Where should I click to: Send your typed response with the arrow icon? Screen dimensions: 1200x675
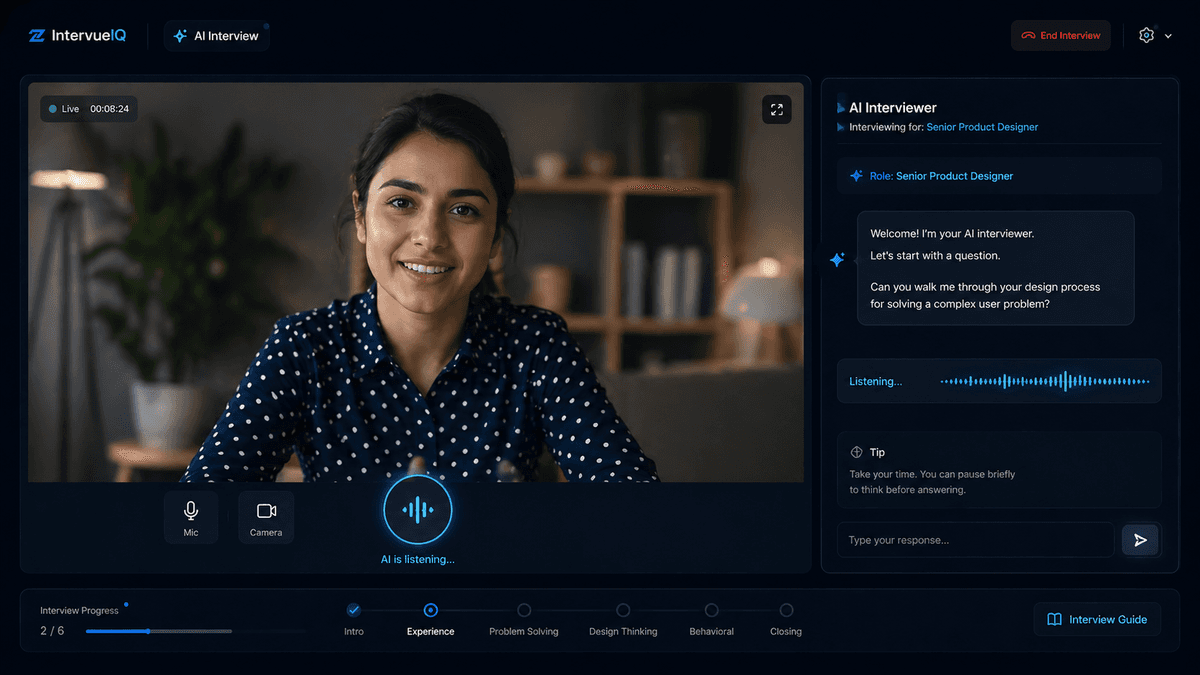pyautogui.click(x=1140, y=539)
